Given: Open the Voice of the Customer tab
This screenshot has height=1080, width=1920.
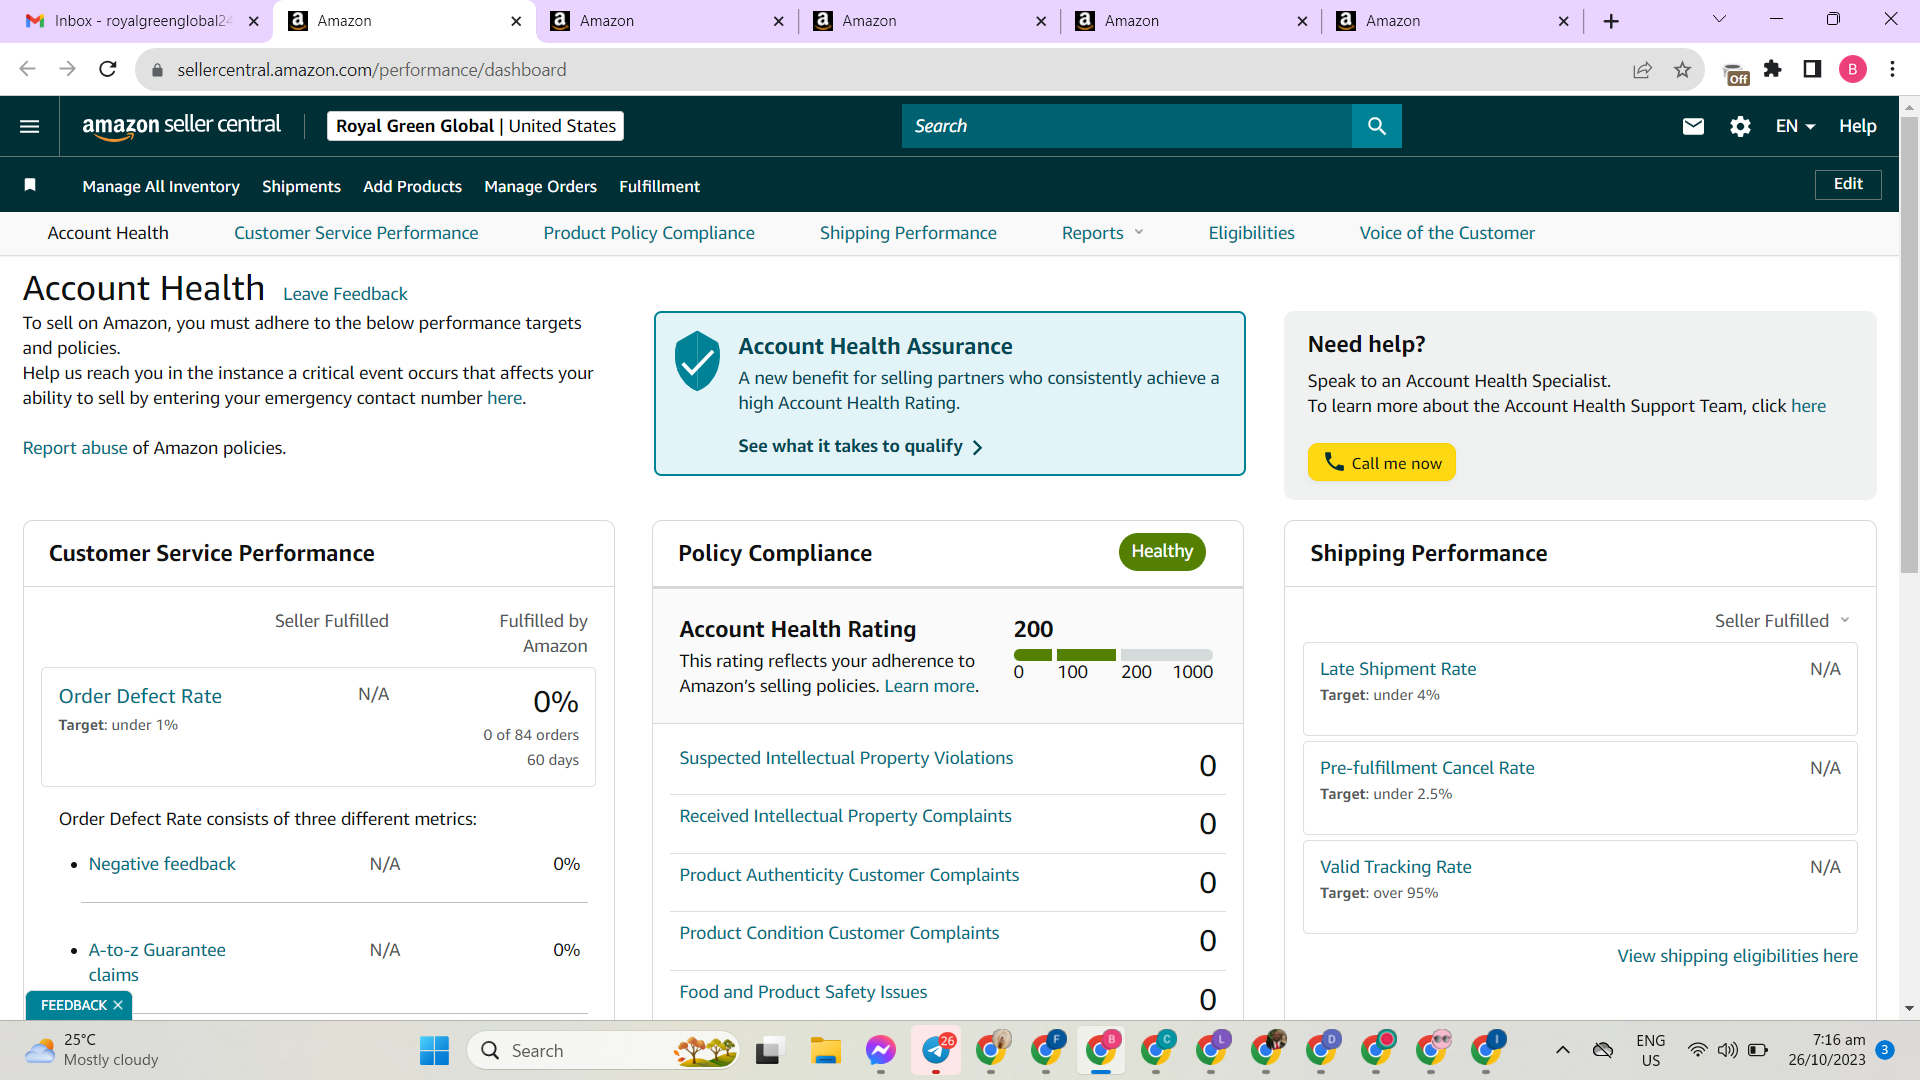Looking at the screenshot, I should (x=1447, y=233).
